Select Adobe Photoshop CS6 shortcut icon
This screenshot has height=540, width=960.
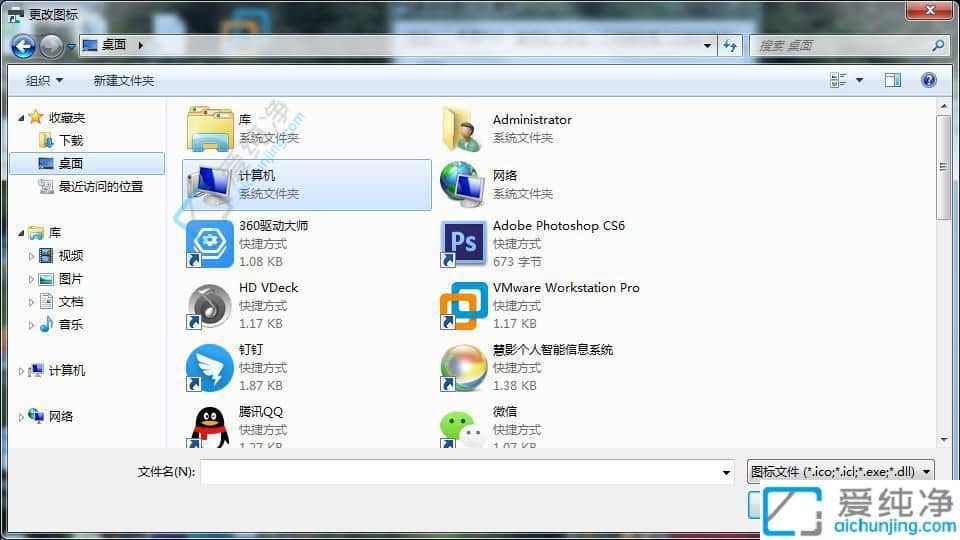(x=463, y=244)
